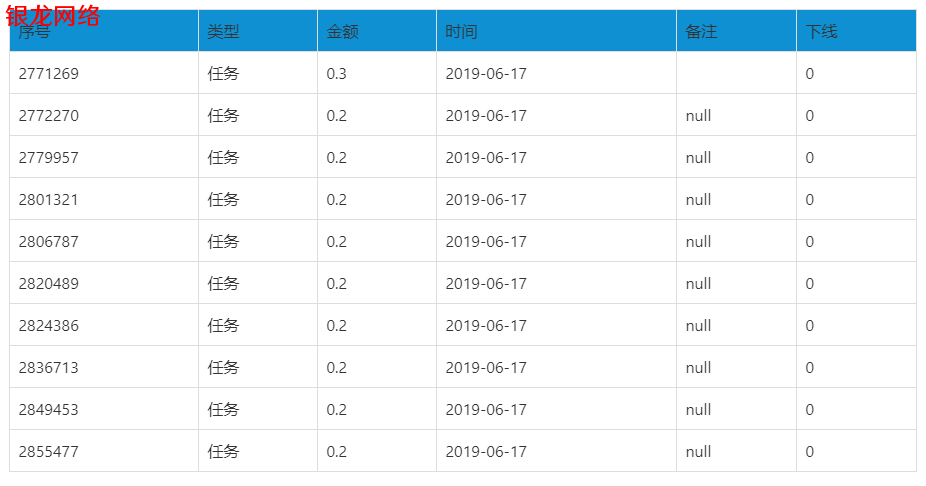Click the empty 备注 cell in first row
926x486 pixels.
736,73
